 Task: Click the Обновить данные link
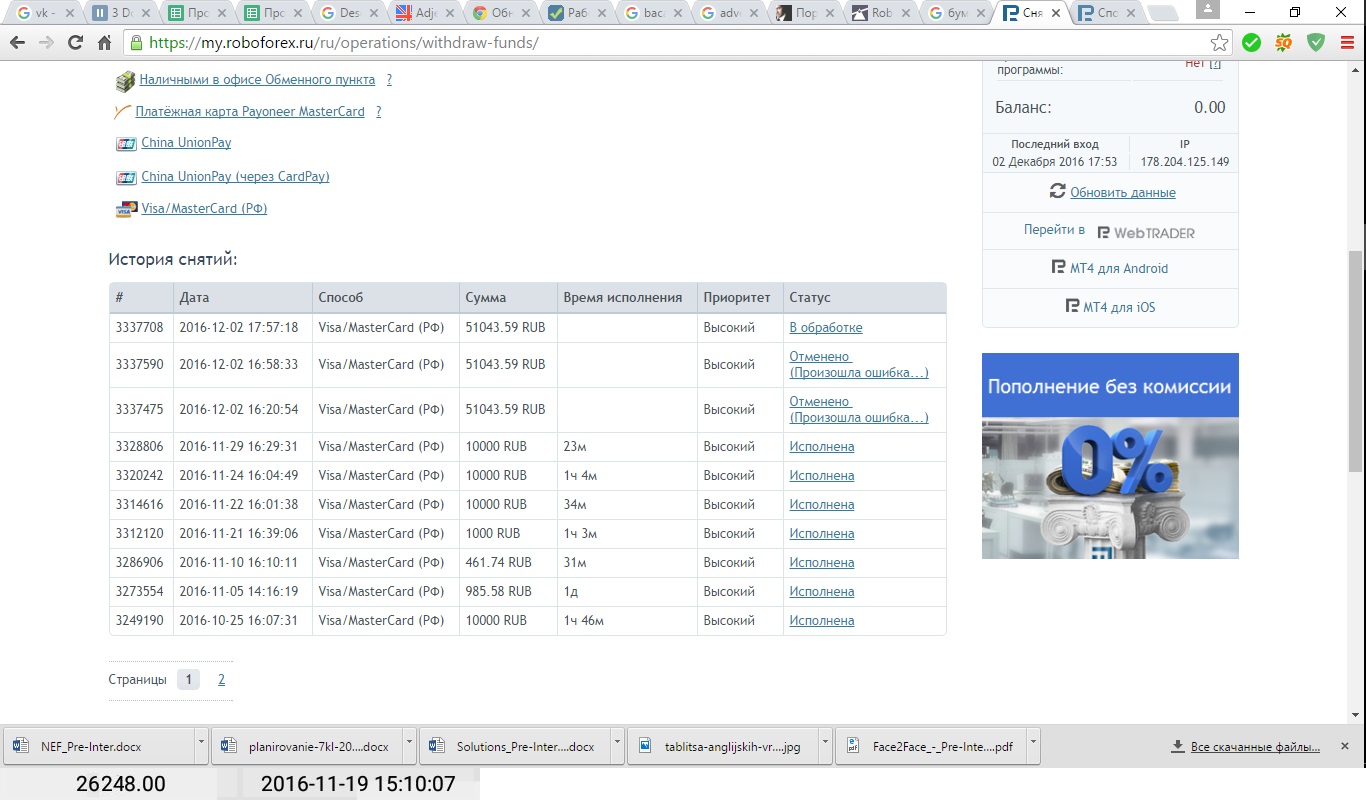pyautogui.click(x=1123, y=192)
